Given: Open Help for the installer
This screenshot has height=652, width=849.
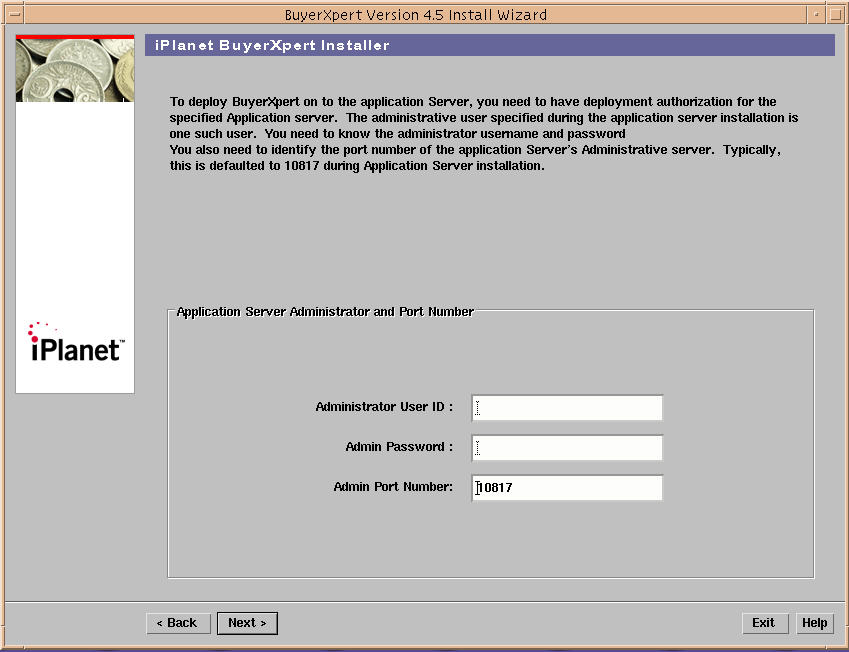Looking at the screenshot, I should click(814, 623).
